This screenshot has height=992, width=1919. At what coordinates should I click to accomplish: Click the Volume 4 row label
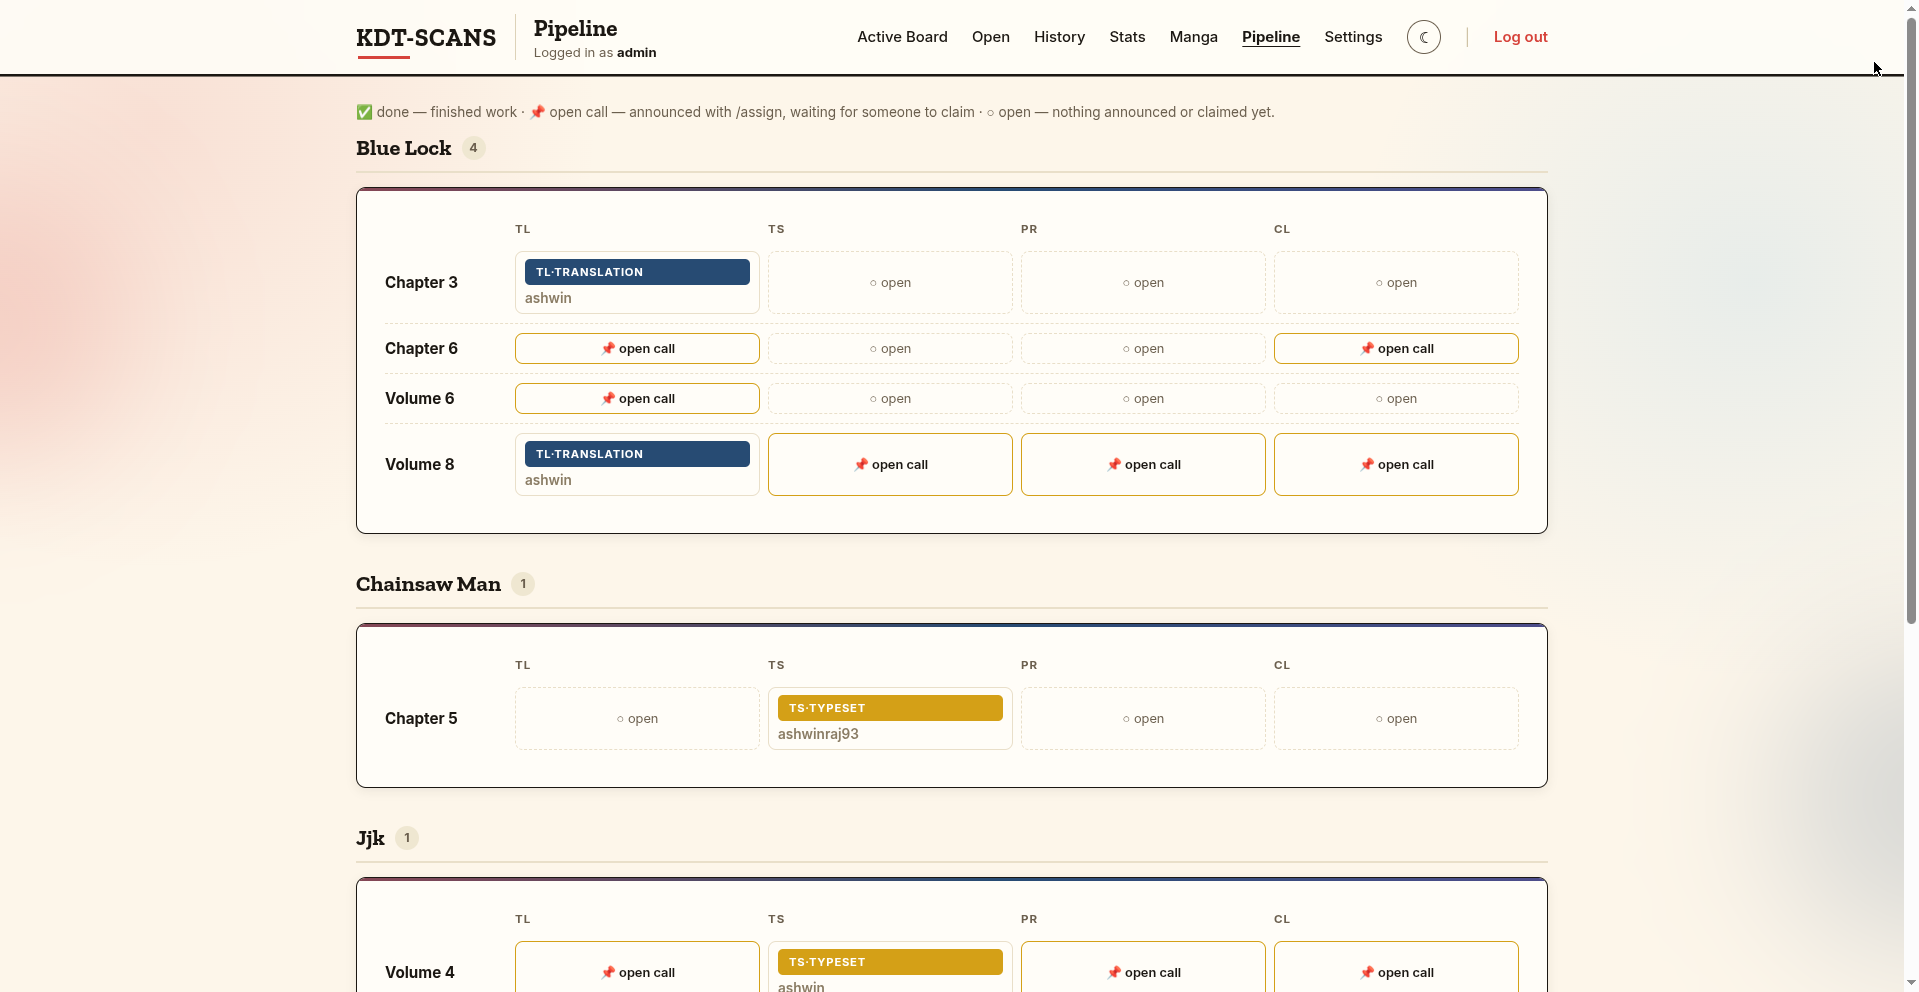click(x=419, y=973)
